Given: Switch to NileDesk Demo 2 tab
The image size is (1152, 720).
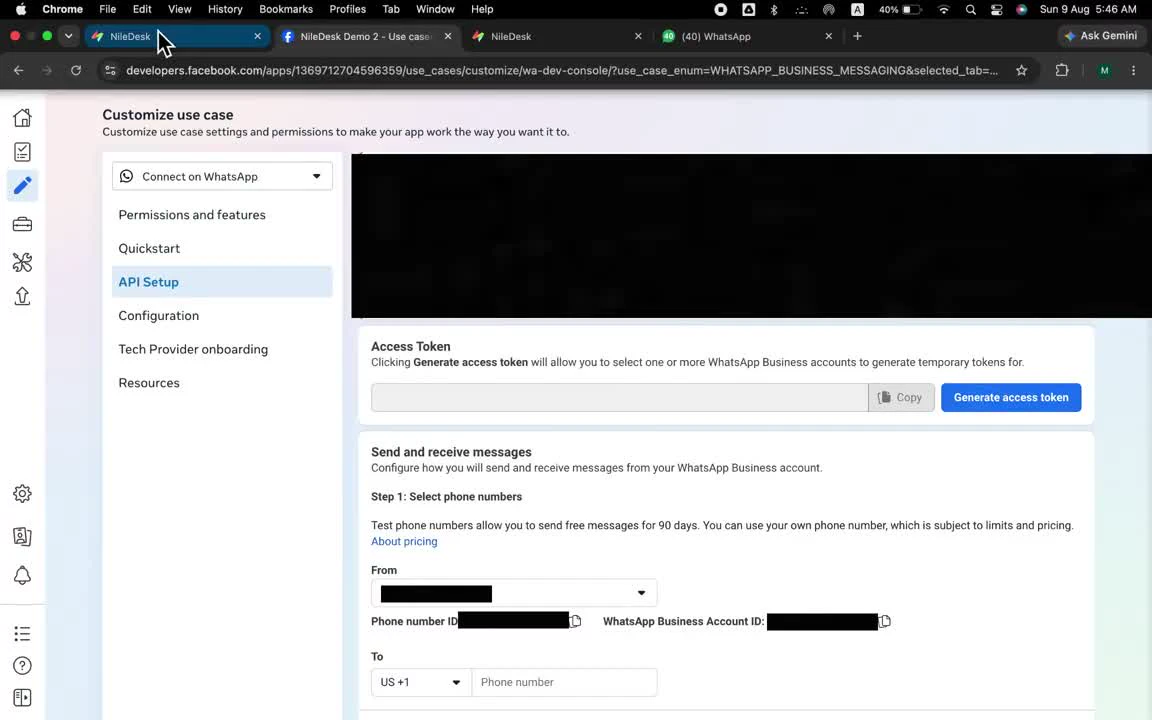Looking at the screenshot, I should pos(365,36).
